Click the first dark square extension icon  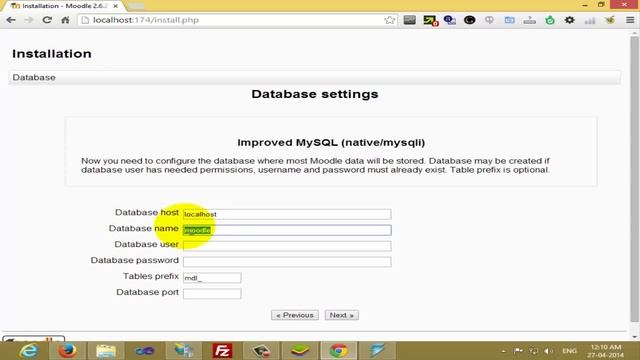409,20
